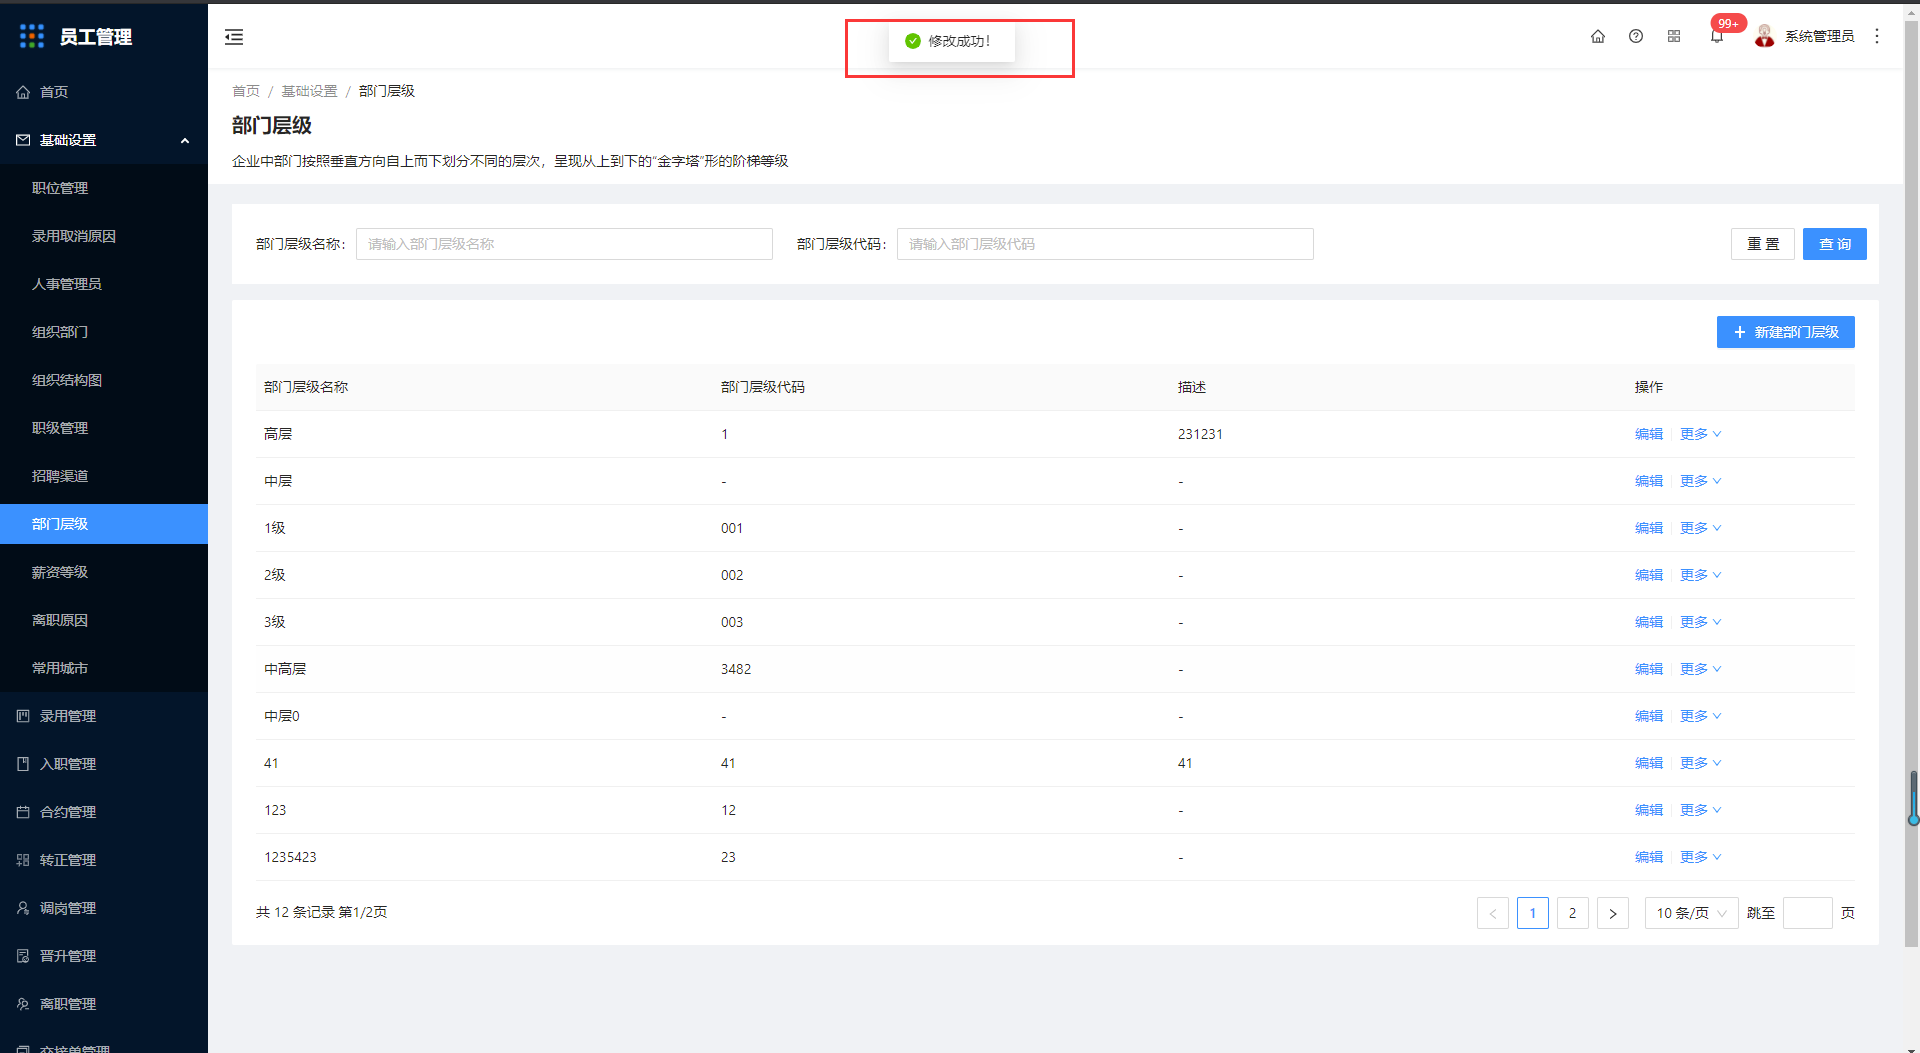Click the 员工管理 app logo icon
Image resolution: width=1920 pixels, height=1053 pixels.
pyautogui.click(x=32, y=36)
